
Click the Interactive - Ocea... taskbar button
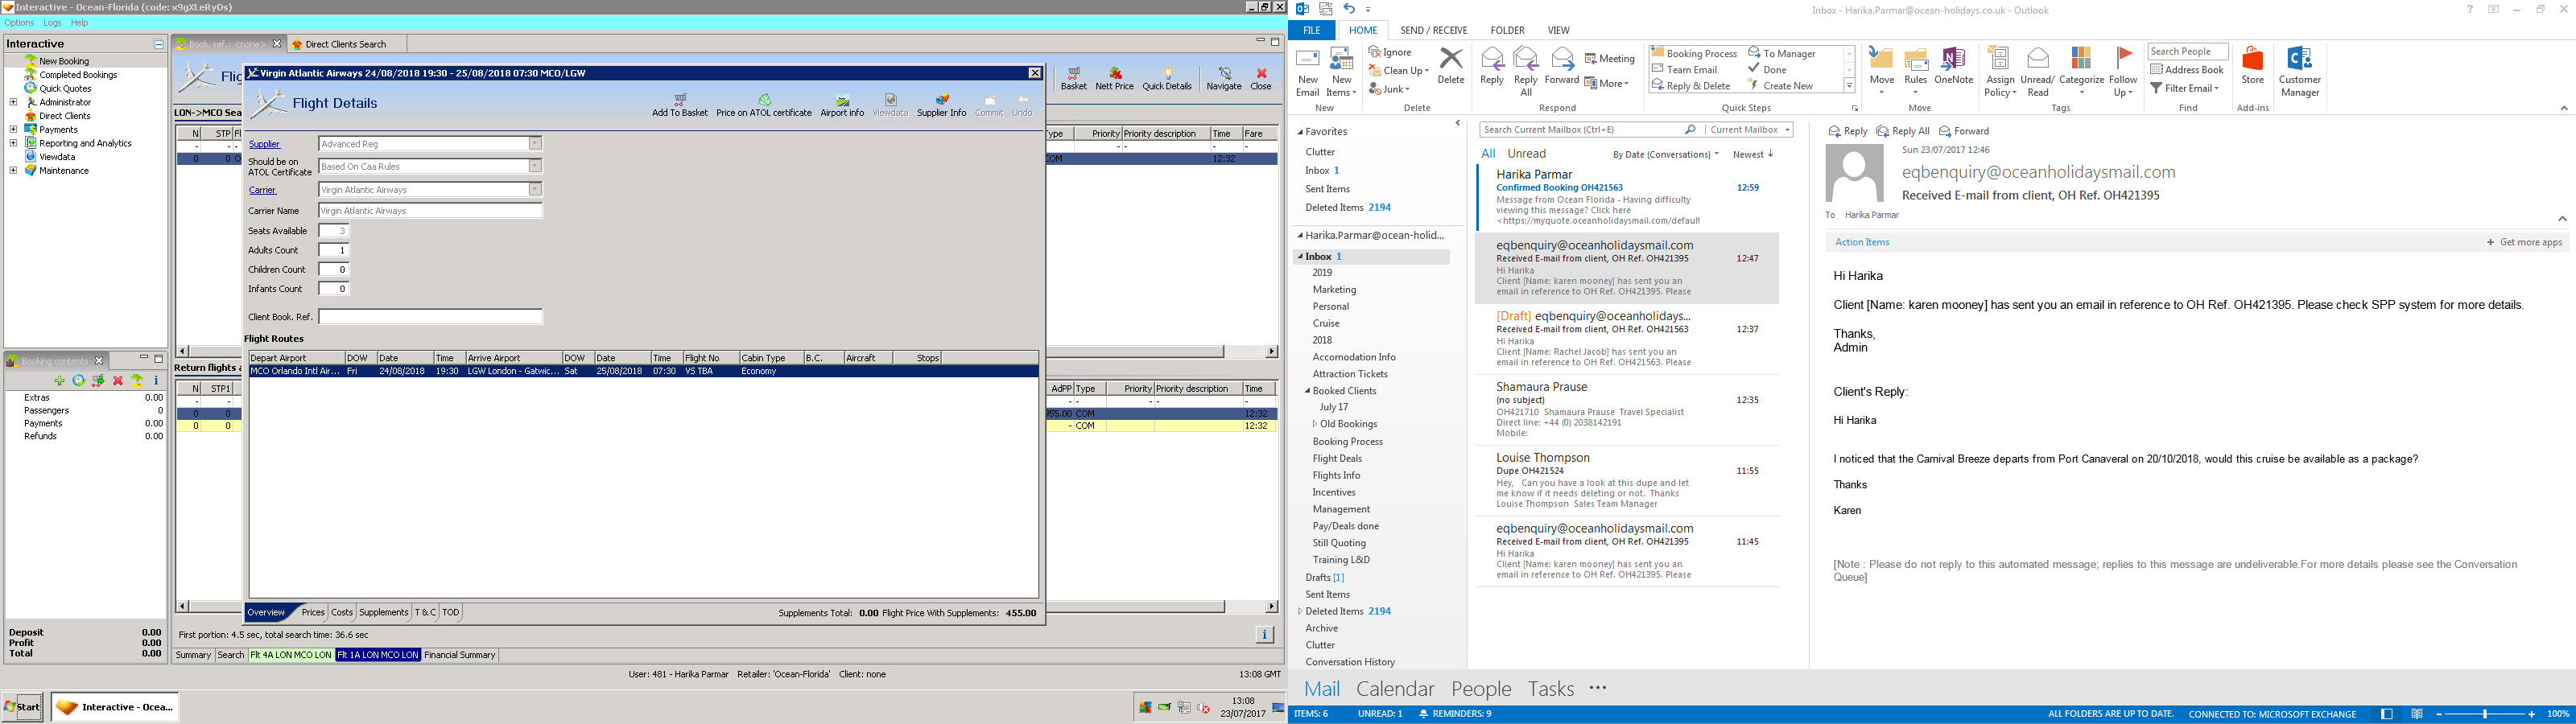click(x=114, y=707)
